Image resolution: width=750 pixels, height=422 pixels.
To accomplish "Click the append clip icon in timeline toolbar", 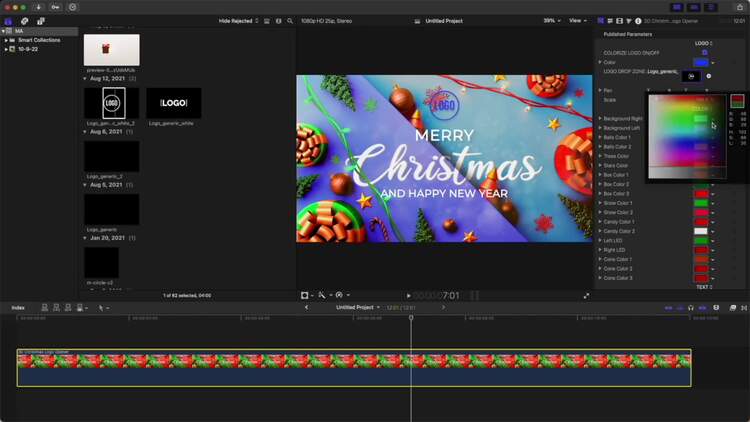I will click(x=68, y=308).
